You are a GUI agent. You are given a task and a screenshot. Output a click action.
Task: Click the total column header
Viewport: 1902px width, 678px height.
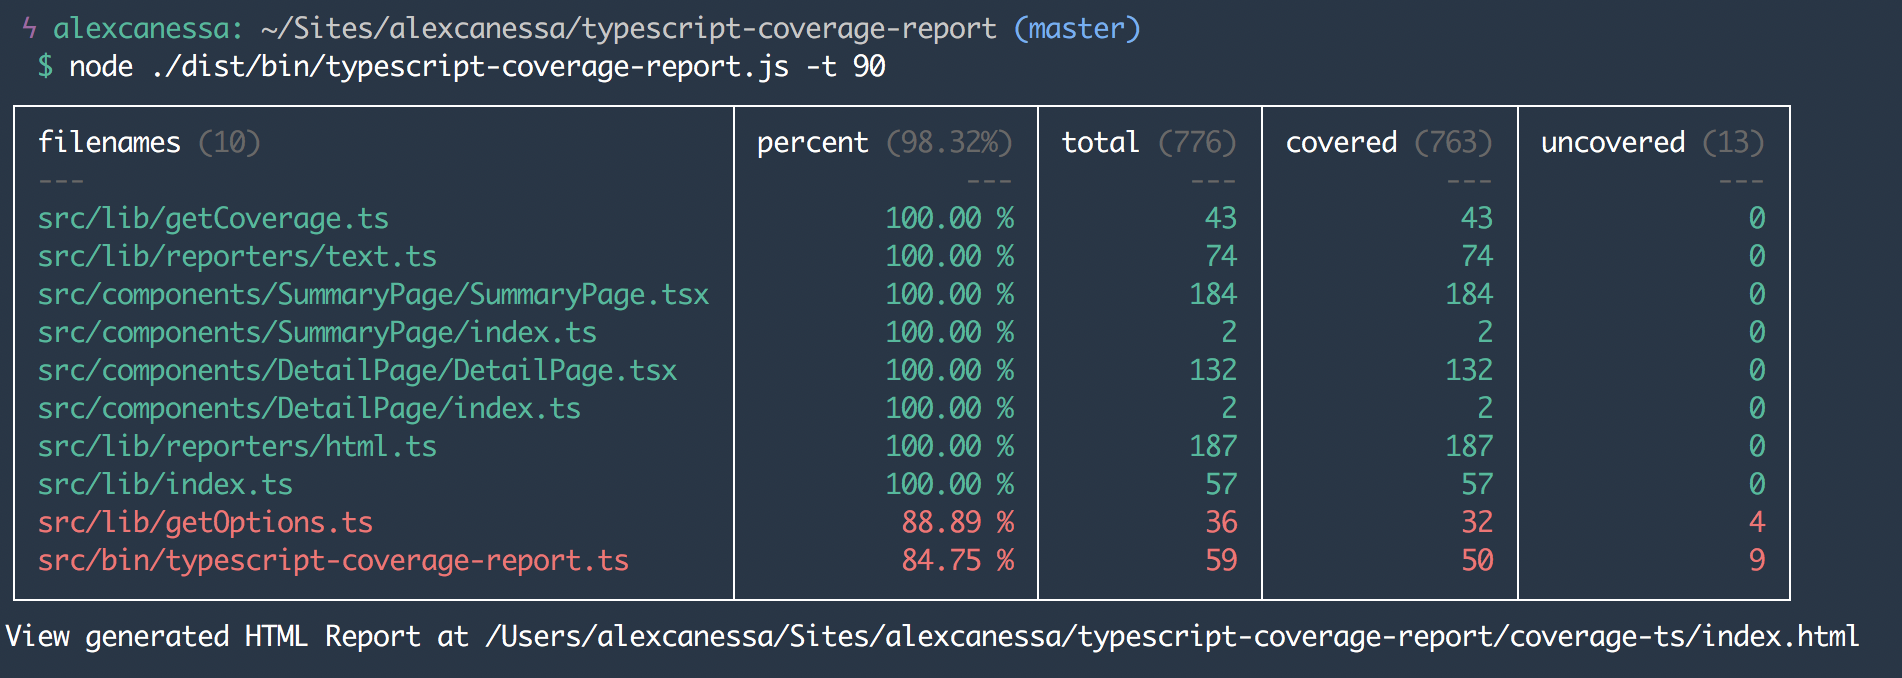[1100, 143]
